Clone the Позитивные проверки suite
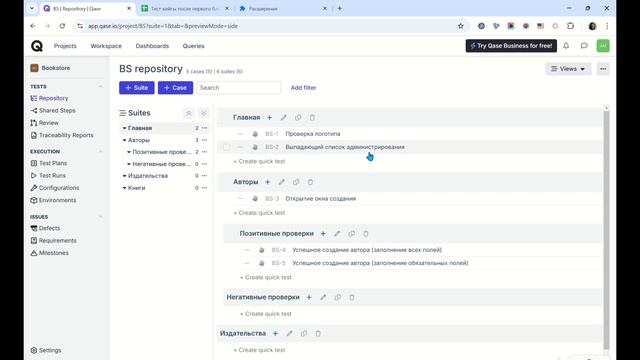The image size is (640, 360). click(x=351, y=234)
